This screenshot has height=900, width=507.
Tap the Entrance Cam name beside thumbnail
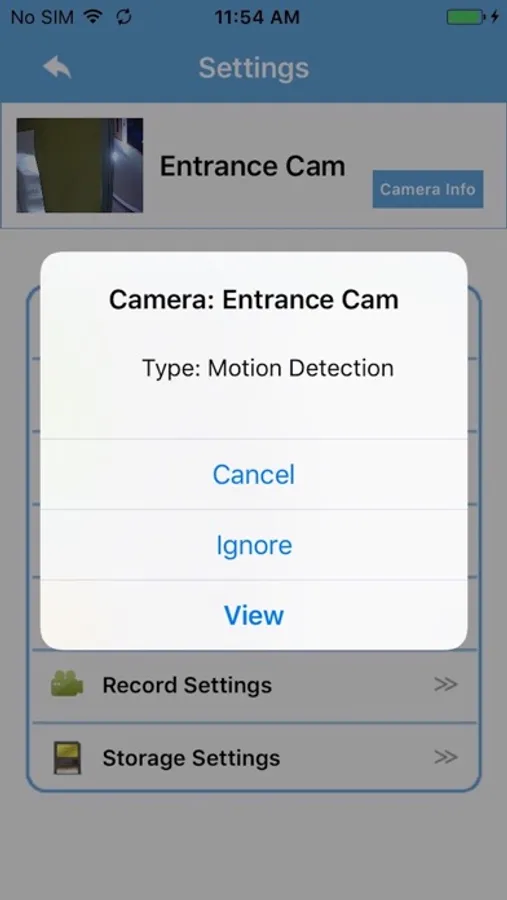click(253, 166)
